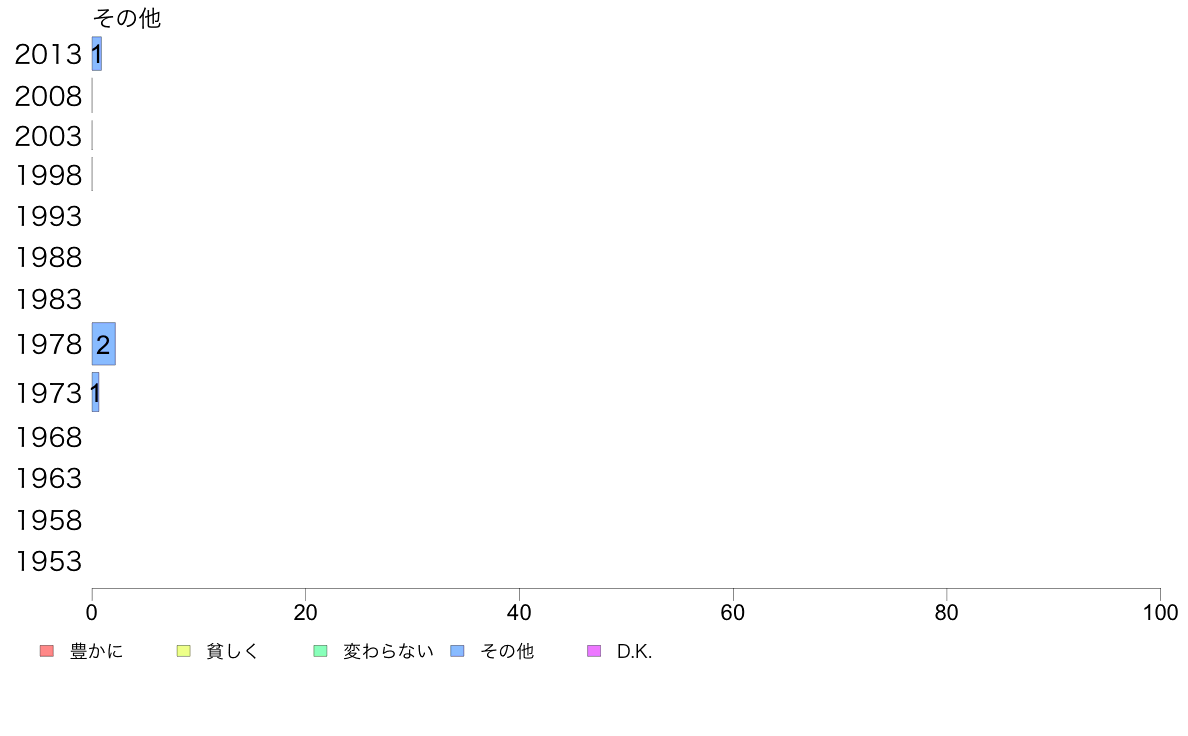The image size is (1188, 736).
Task: Click the 豊かに legend label
Action: 96,651
